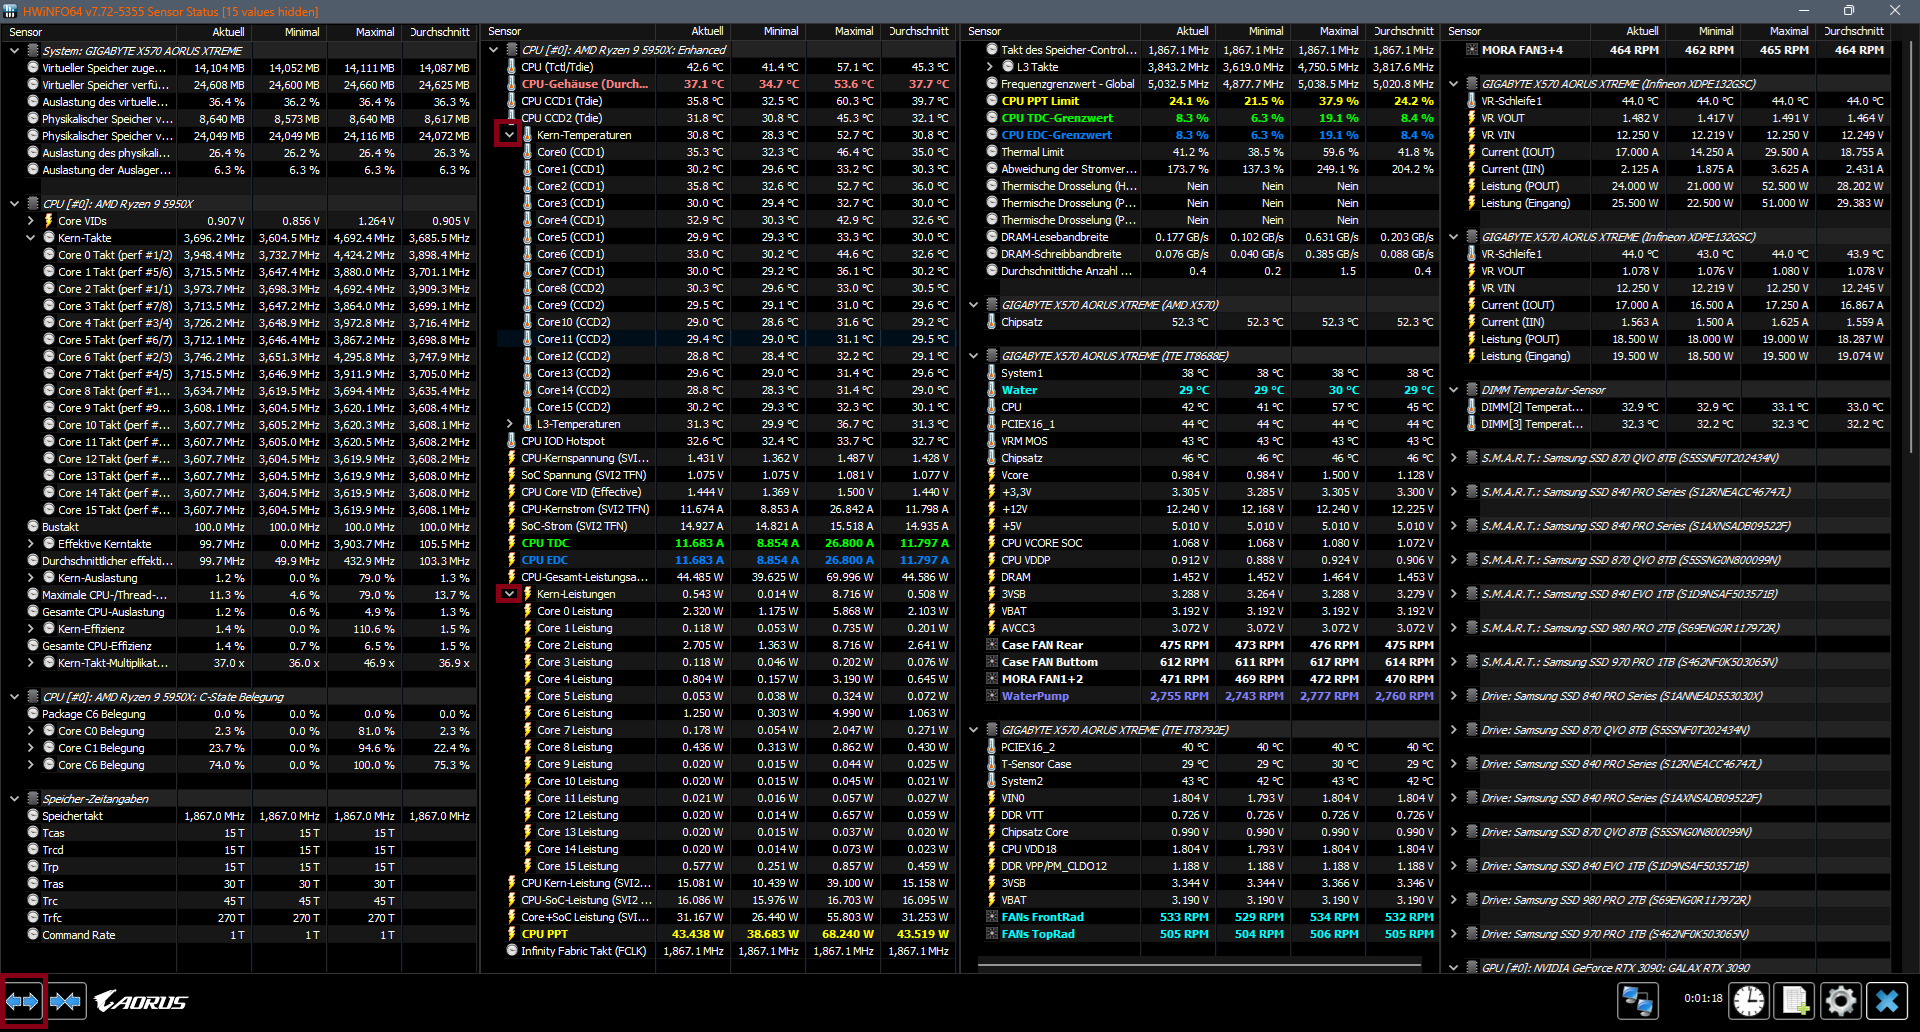This screenshot has width=1920, height=1032.
Task: Click the lightning icon next to Core VIDs
Action: [x=48, y=221]
